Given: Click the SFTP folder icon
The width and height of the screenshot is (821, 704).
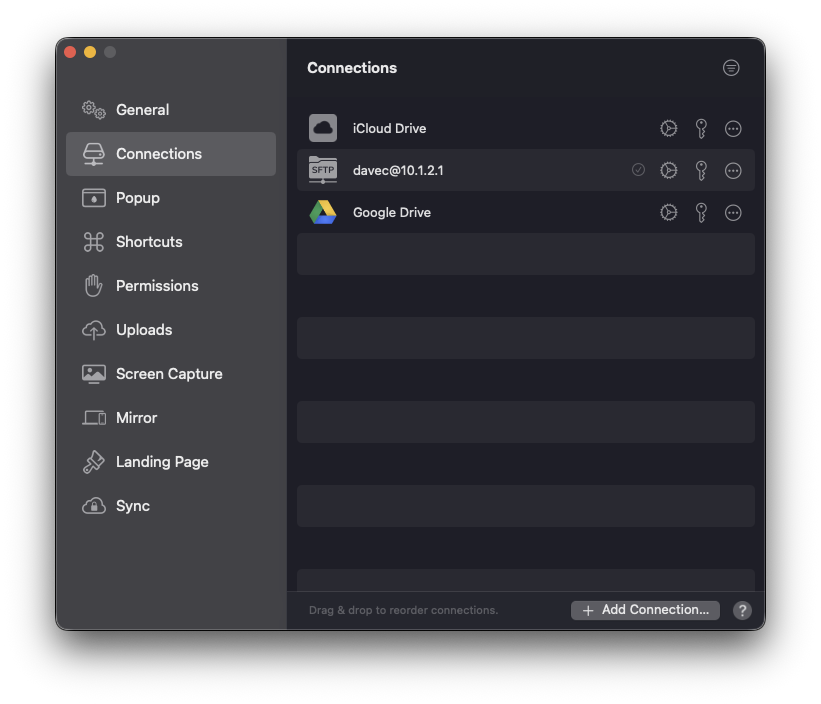Looking at the screenshot, I should click(x=323, y=170).
